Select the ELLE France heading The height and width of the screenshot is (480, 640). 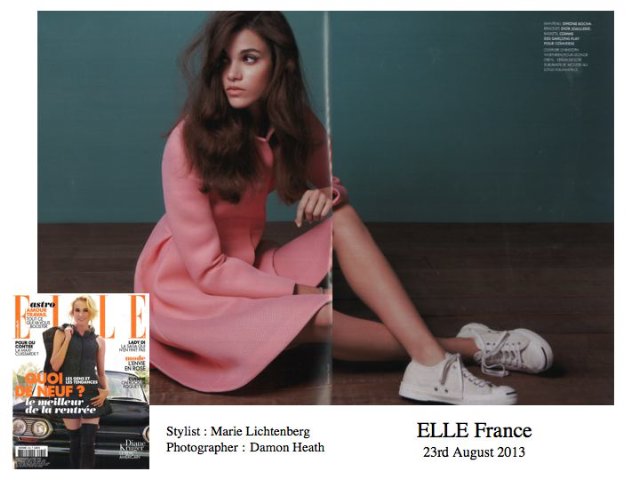point(474,430)
